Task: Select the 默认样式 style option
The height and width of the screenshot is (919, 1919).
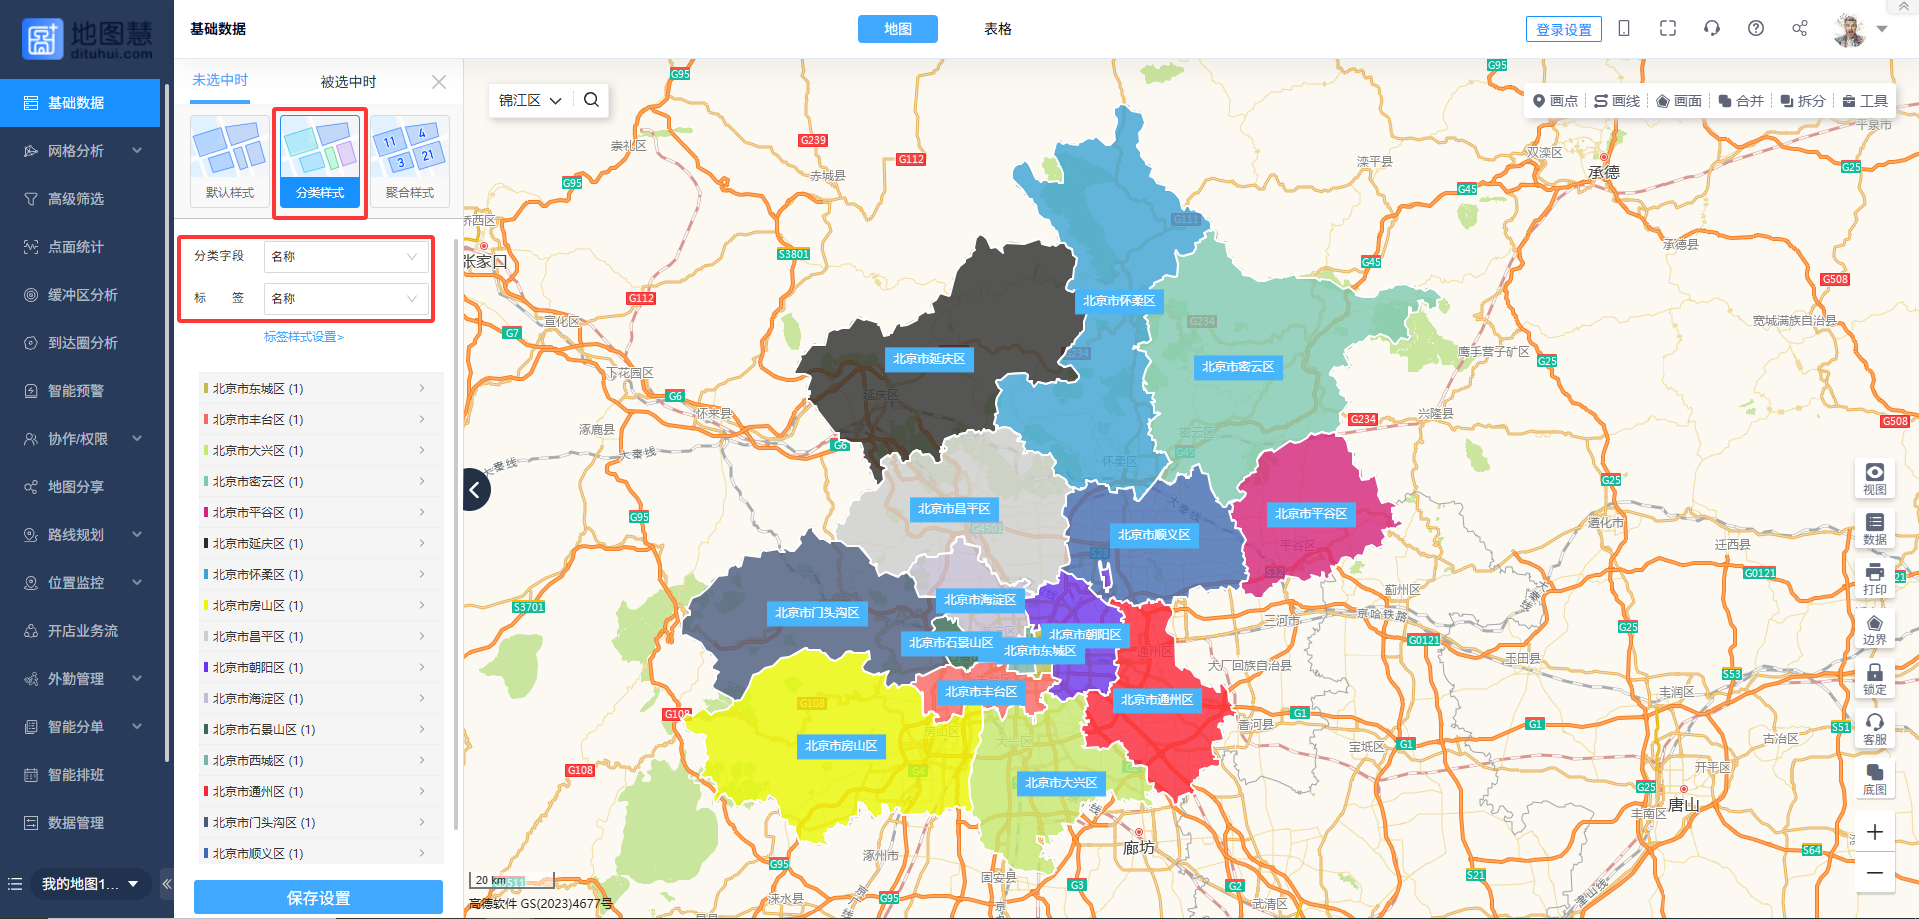Action: (230, 160)
